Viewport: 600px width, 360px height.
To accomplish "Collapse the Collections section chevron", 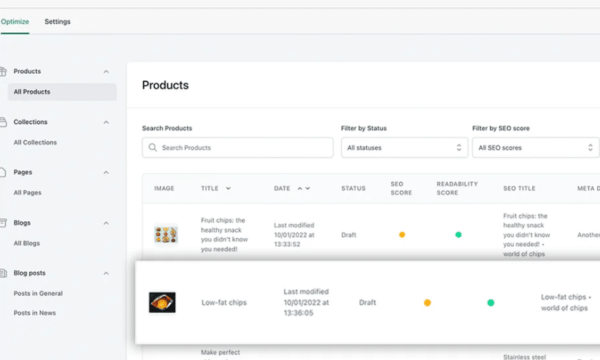I will (106, 122).
